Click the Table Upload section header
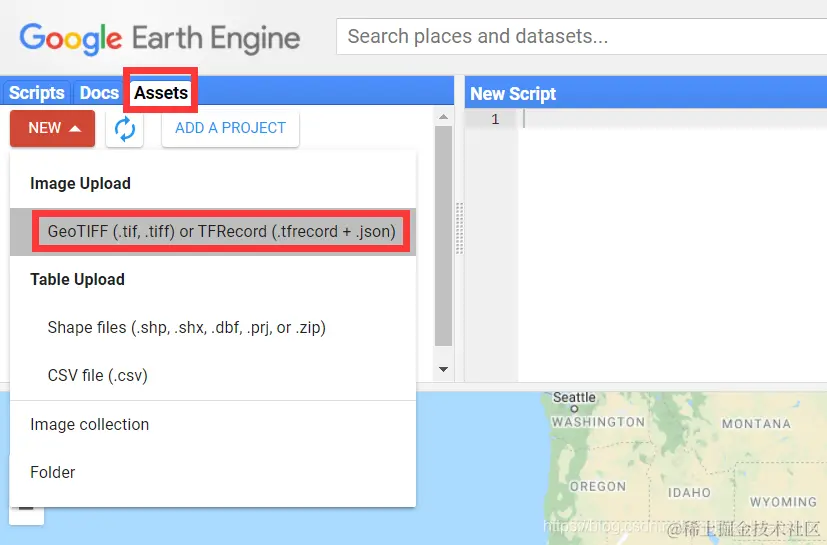 point(78,280)
